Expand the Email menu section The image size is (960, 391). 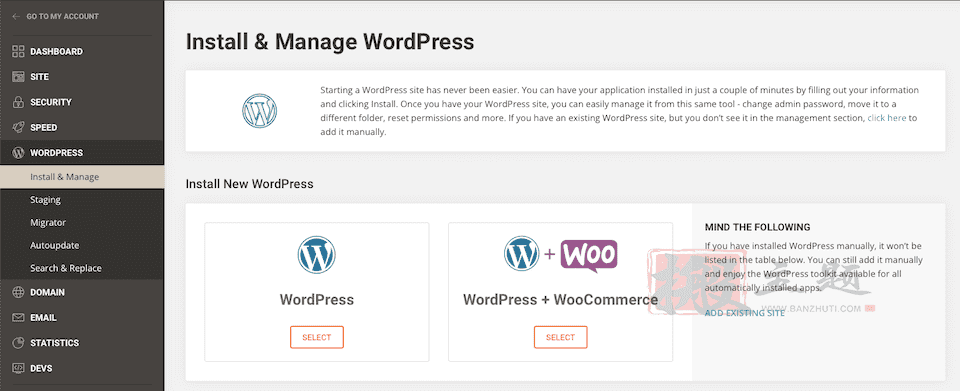point(82,318)
